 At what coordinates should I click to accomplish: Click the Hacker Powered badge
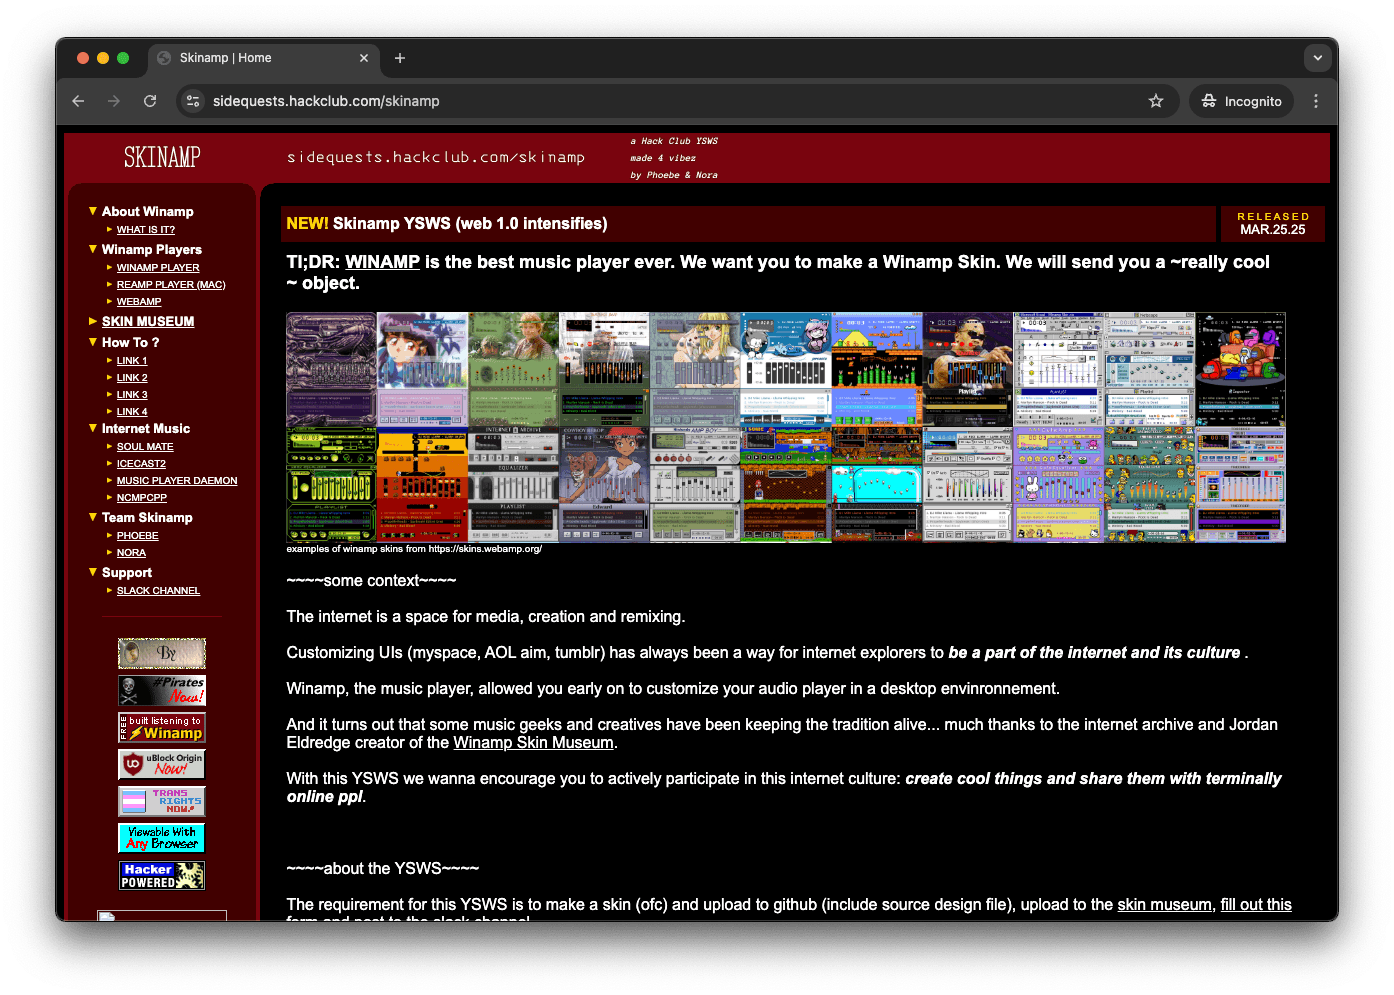point(162,876)
